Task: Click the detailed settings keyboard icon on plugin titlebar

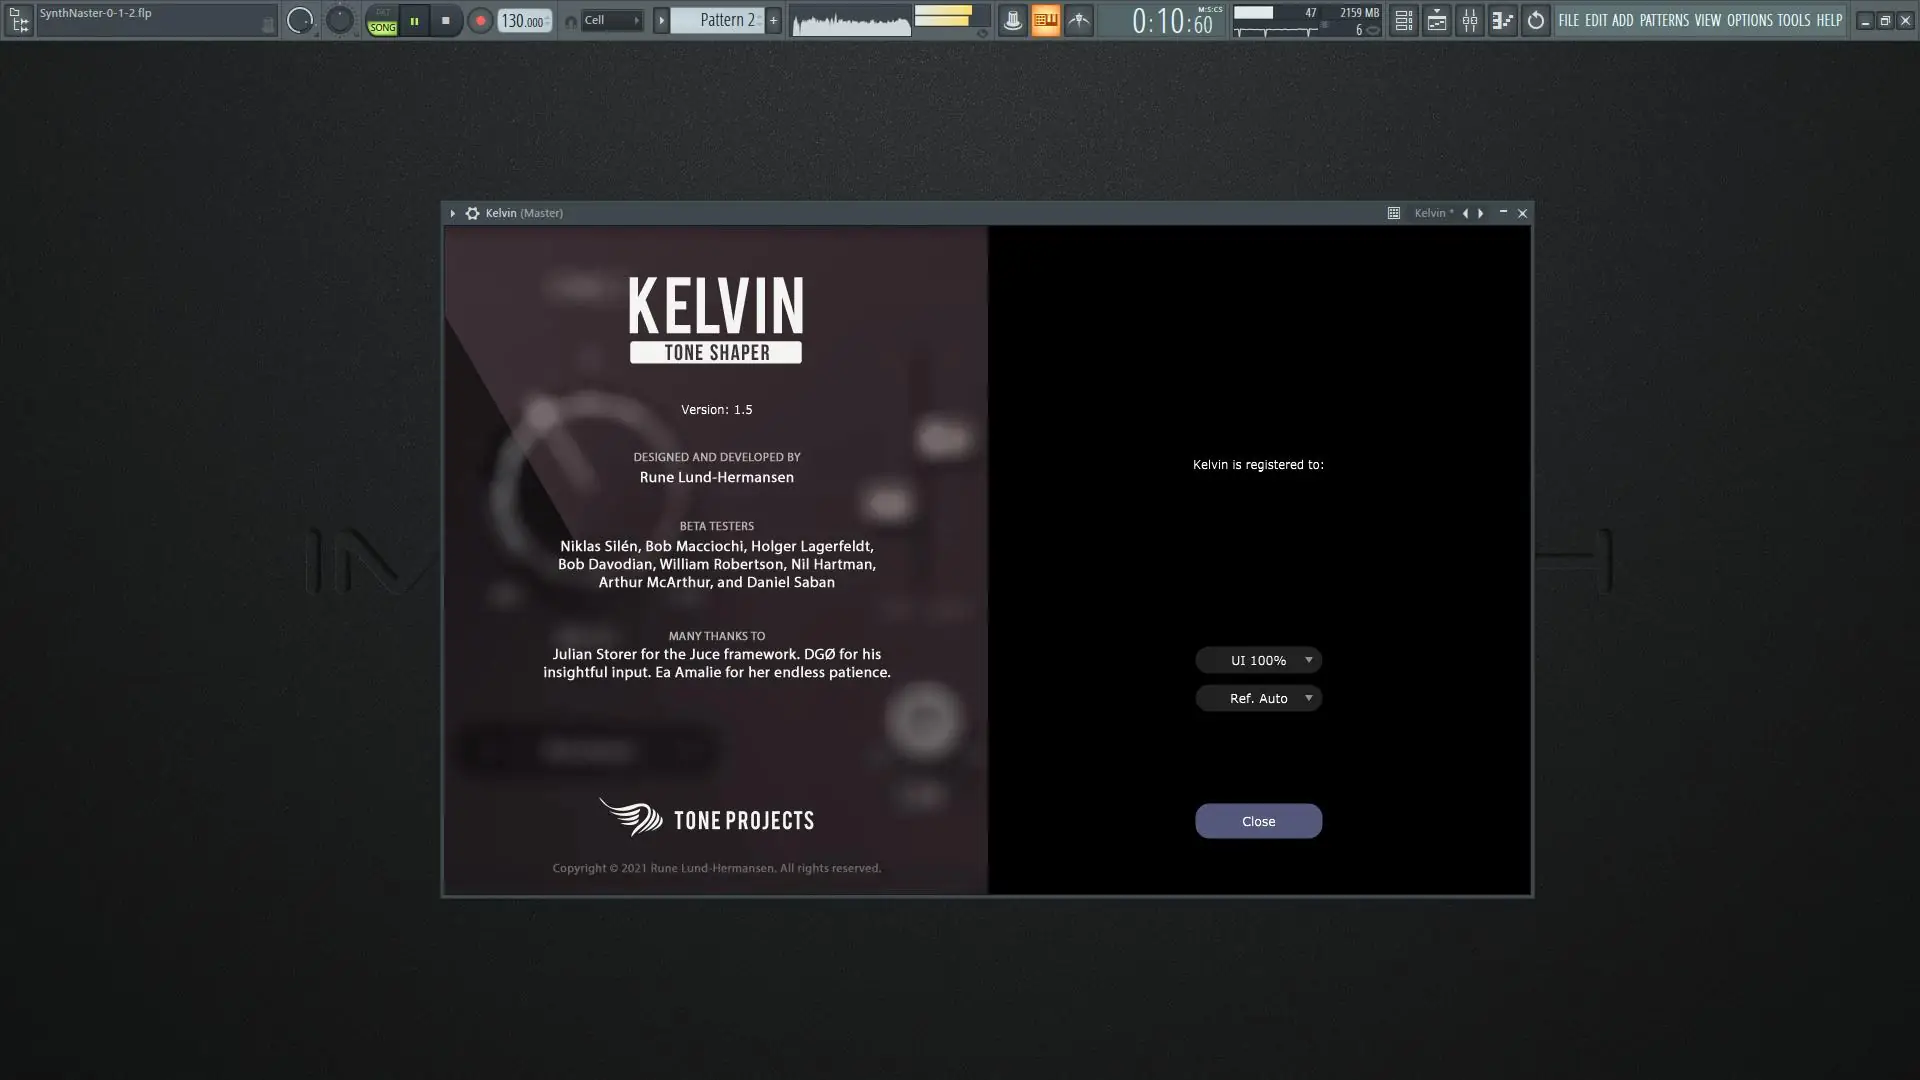Action: (x=1393, y=213)
